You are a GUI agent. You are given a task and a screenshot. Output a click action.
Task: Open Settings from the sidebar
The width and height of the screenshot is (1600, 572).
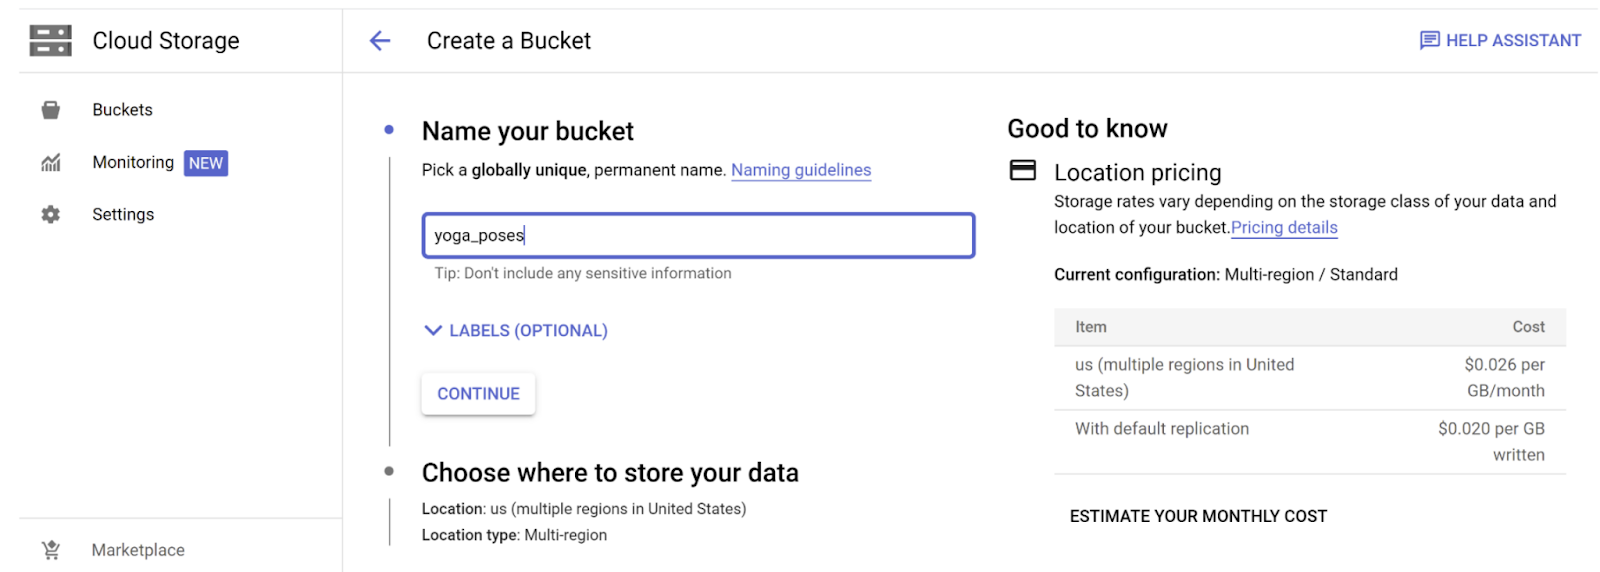point(123,215)
